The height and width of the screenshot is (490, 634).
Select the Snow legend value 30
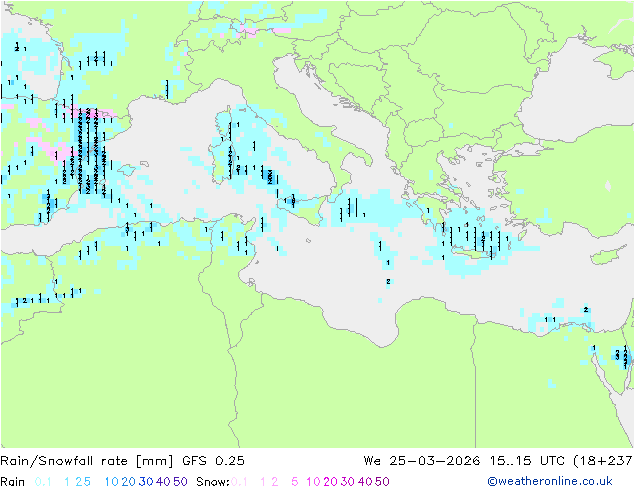point(348,482)
